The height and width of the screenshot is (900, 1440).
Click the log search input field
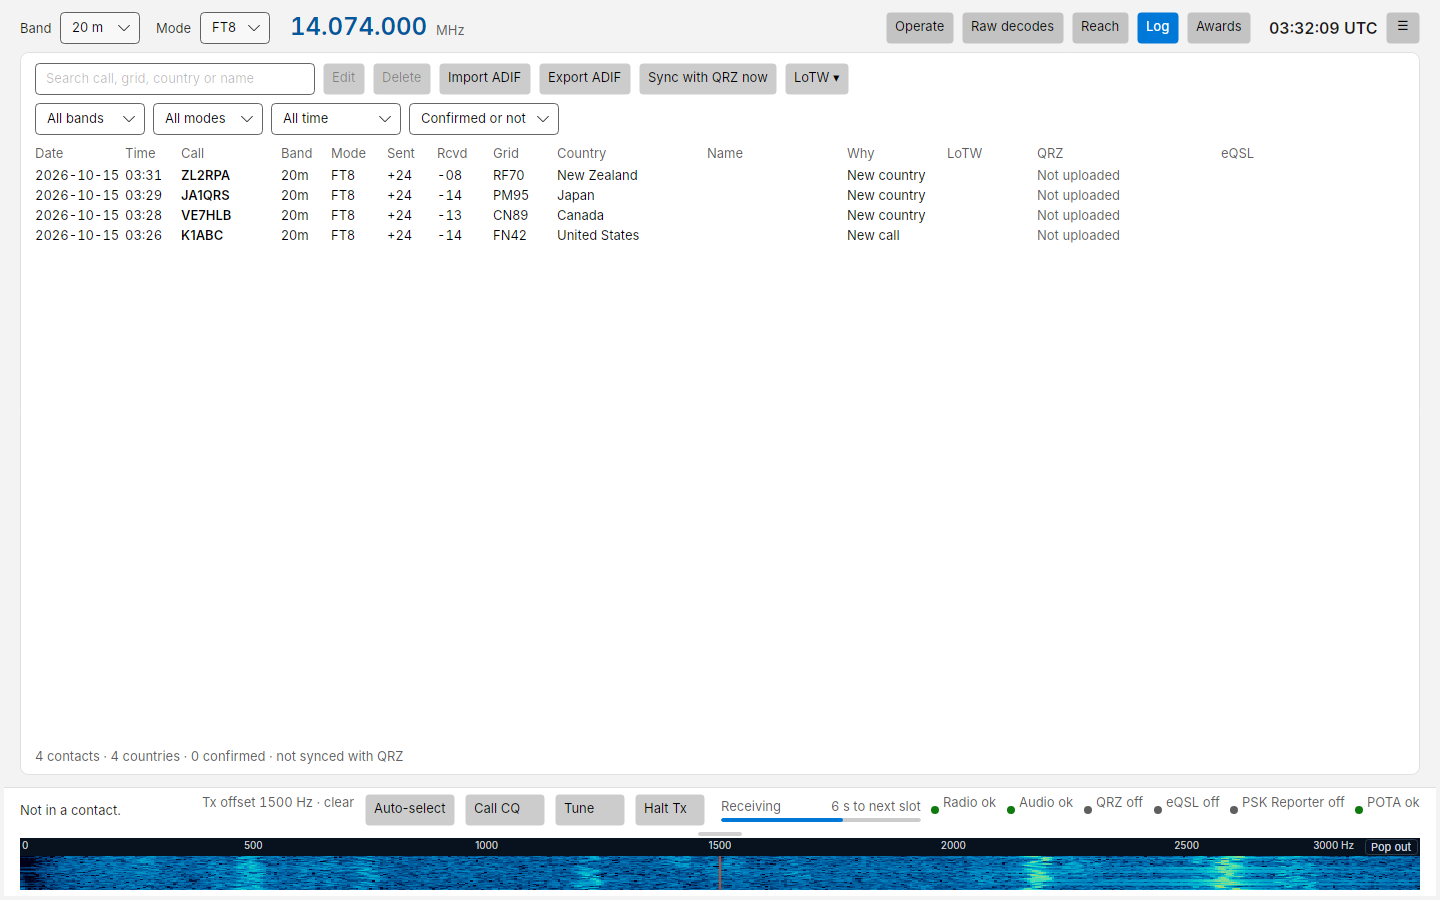coord(175,79)
